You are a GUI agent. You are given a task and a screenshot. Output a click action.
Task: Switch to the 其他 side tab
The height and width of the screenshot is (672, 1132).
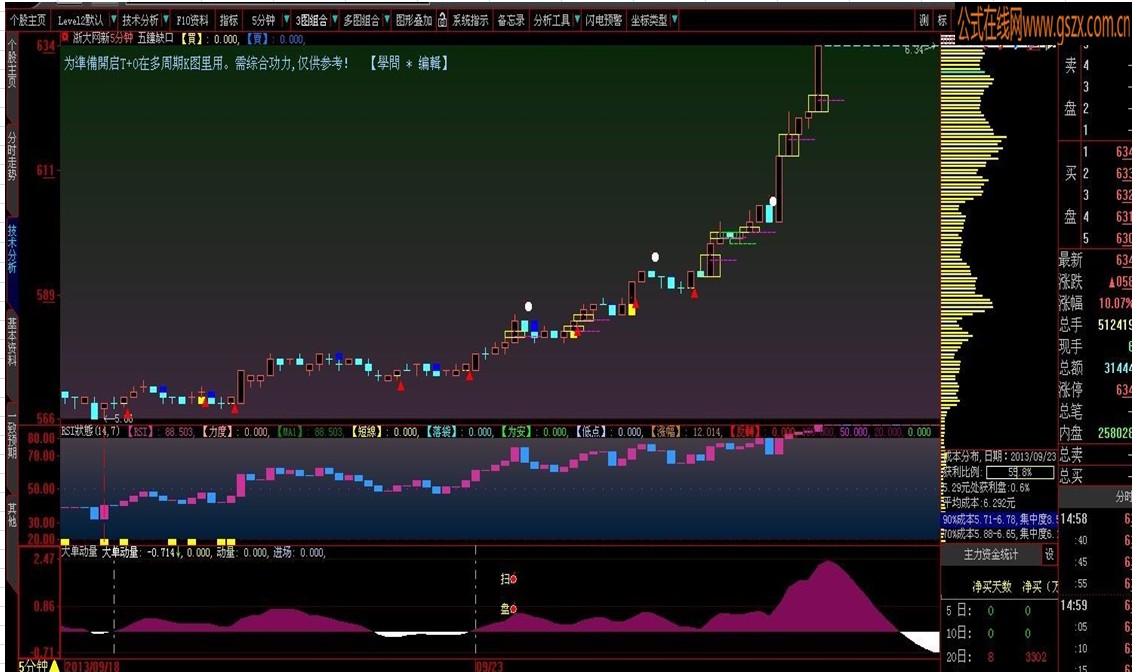point(12,514)
